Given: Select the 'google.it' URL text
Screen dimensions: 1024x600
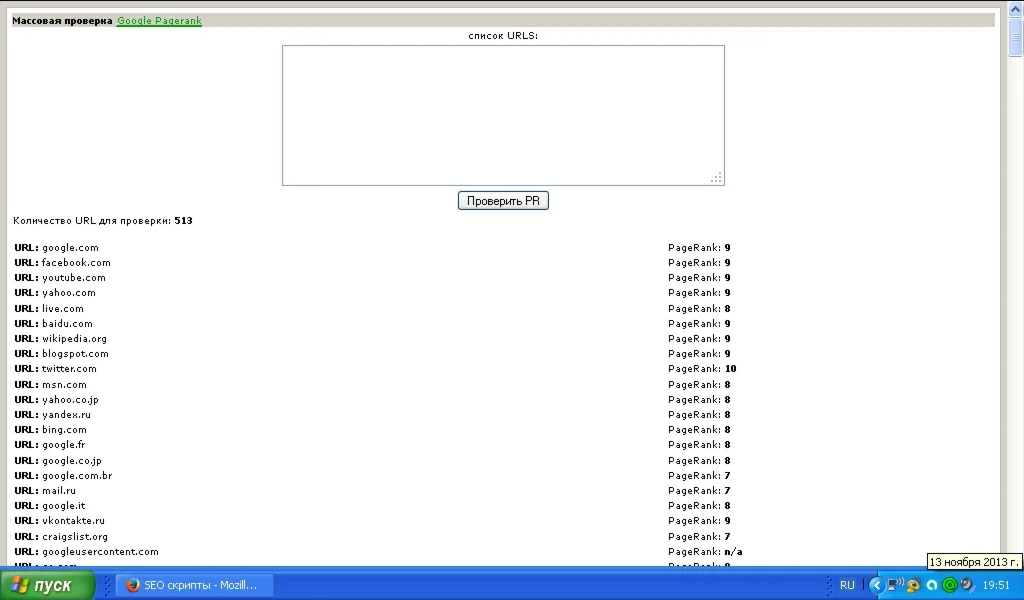Looking at the screenshot, I should click(63, 506).
